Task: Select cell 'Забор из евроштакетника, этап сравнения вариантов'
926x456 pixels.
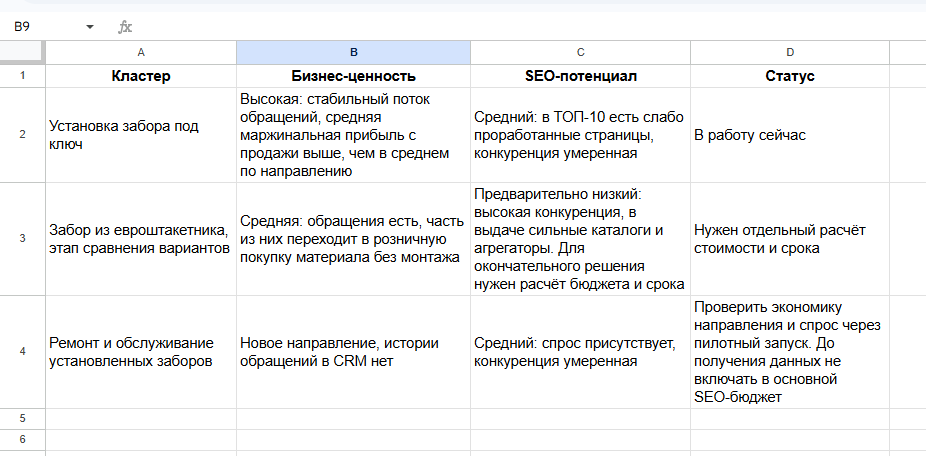Action: pos(141,239)
